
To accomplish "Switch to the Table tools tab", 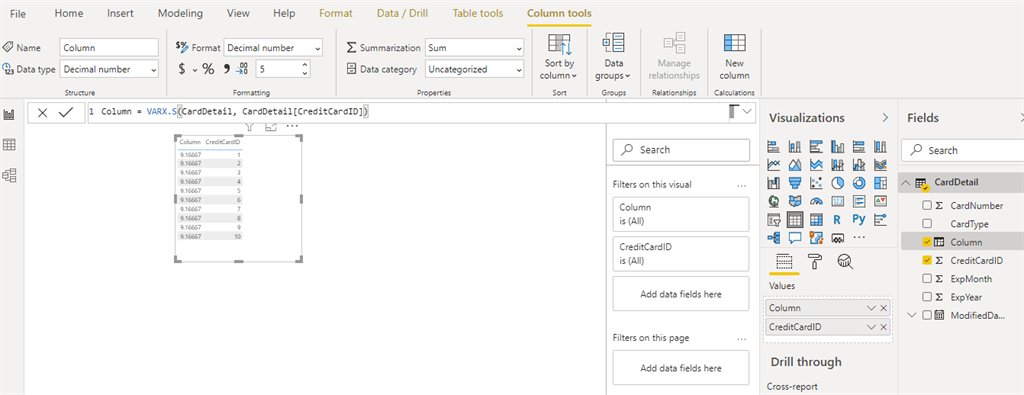I will click(x=478, y=13).
